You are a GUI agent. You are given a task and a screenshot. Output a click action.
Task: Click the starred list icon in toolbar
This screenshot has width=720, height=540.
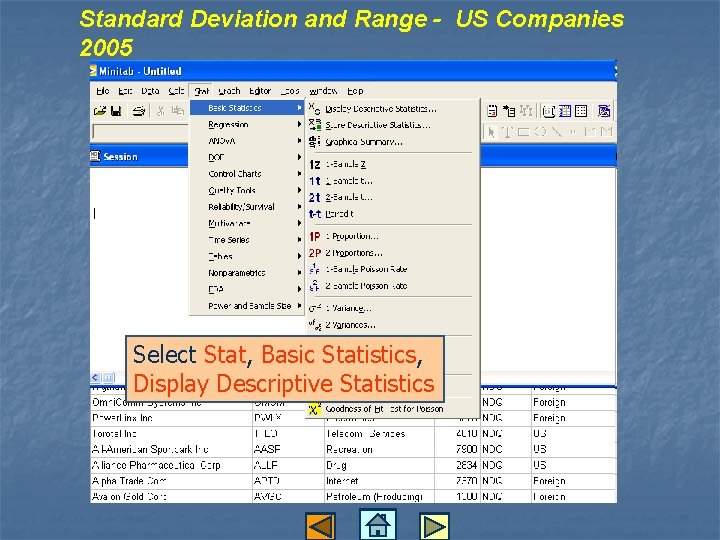509,111
